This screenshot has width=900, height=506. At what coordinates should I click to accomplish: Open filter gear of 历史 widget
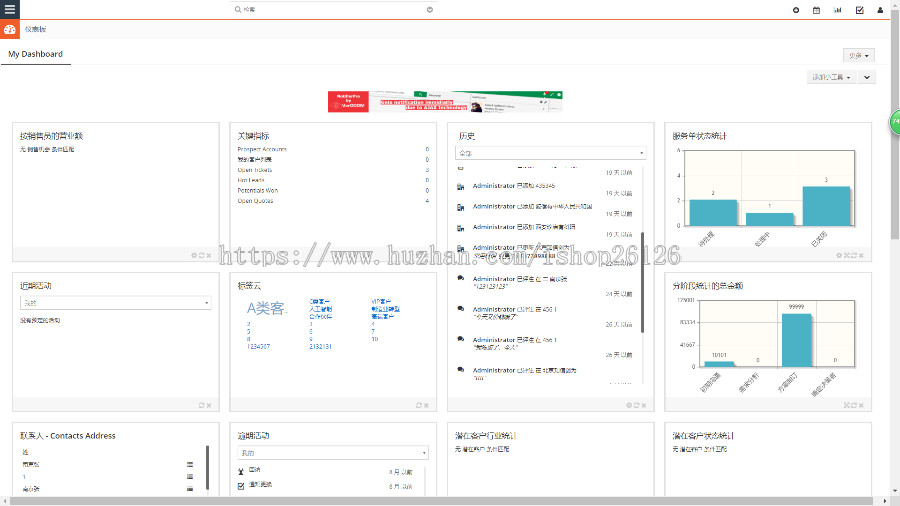tap(629, 405)
